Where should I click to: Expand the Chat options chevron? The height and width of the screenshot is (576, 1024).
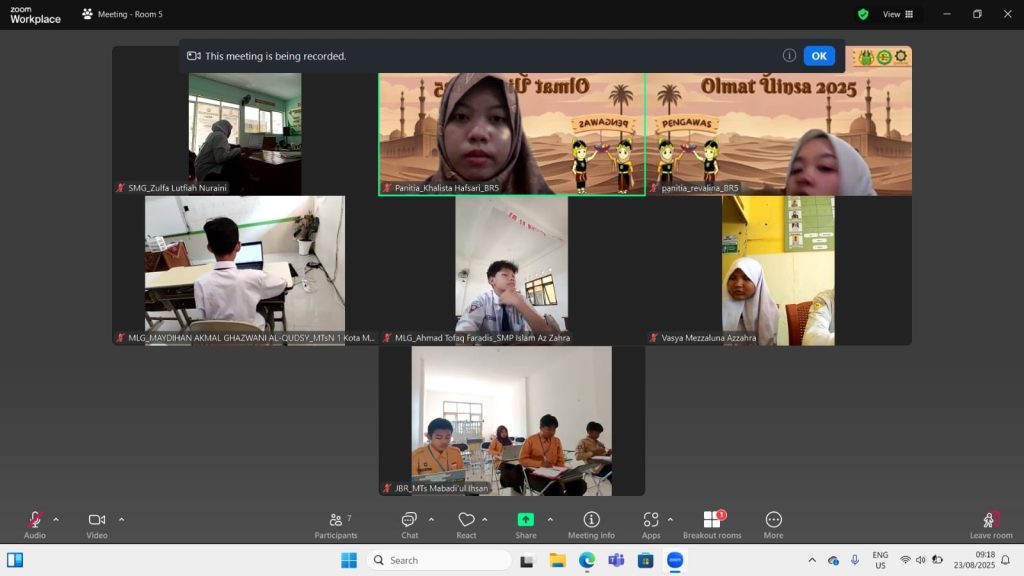(x=431, y=519)
